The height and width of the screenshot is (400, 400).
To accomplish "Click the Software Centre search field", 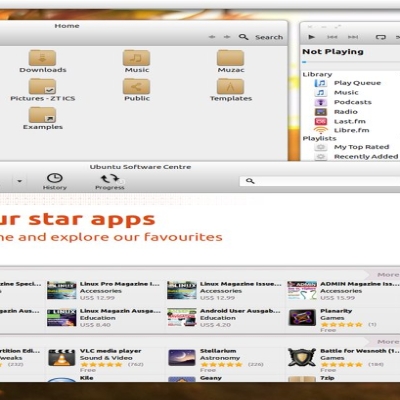I will coord(320,181).
